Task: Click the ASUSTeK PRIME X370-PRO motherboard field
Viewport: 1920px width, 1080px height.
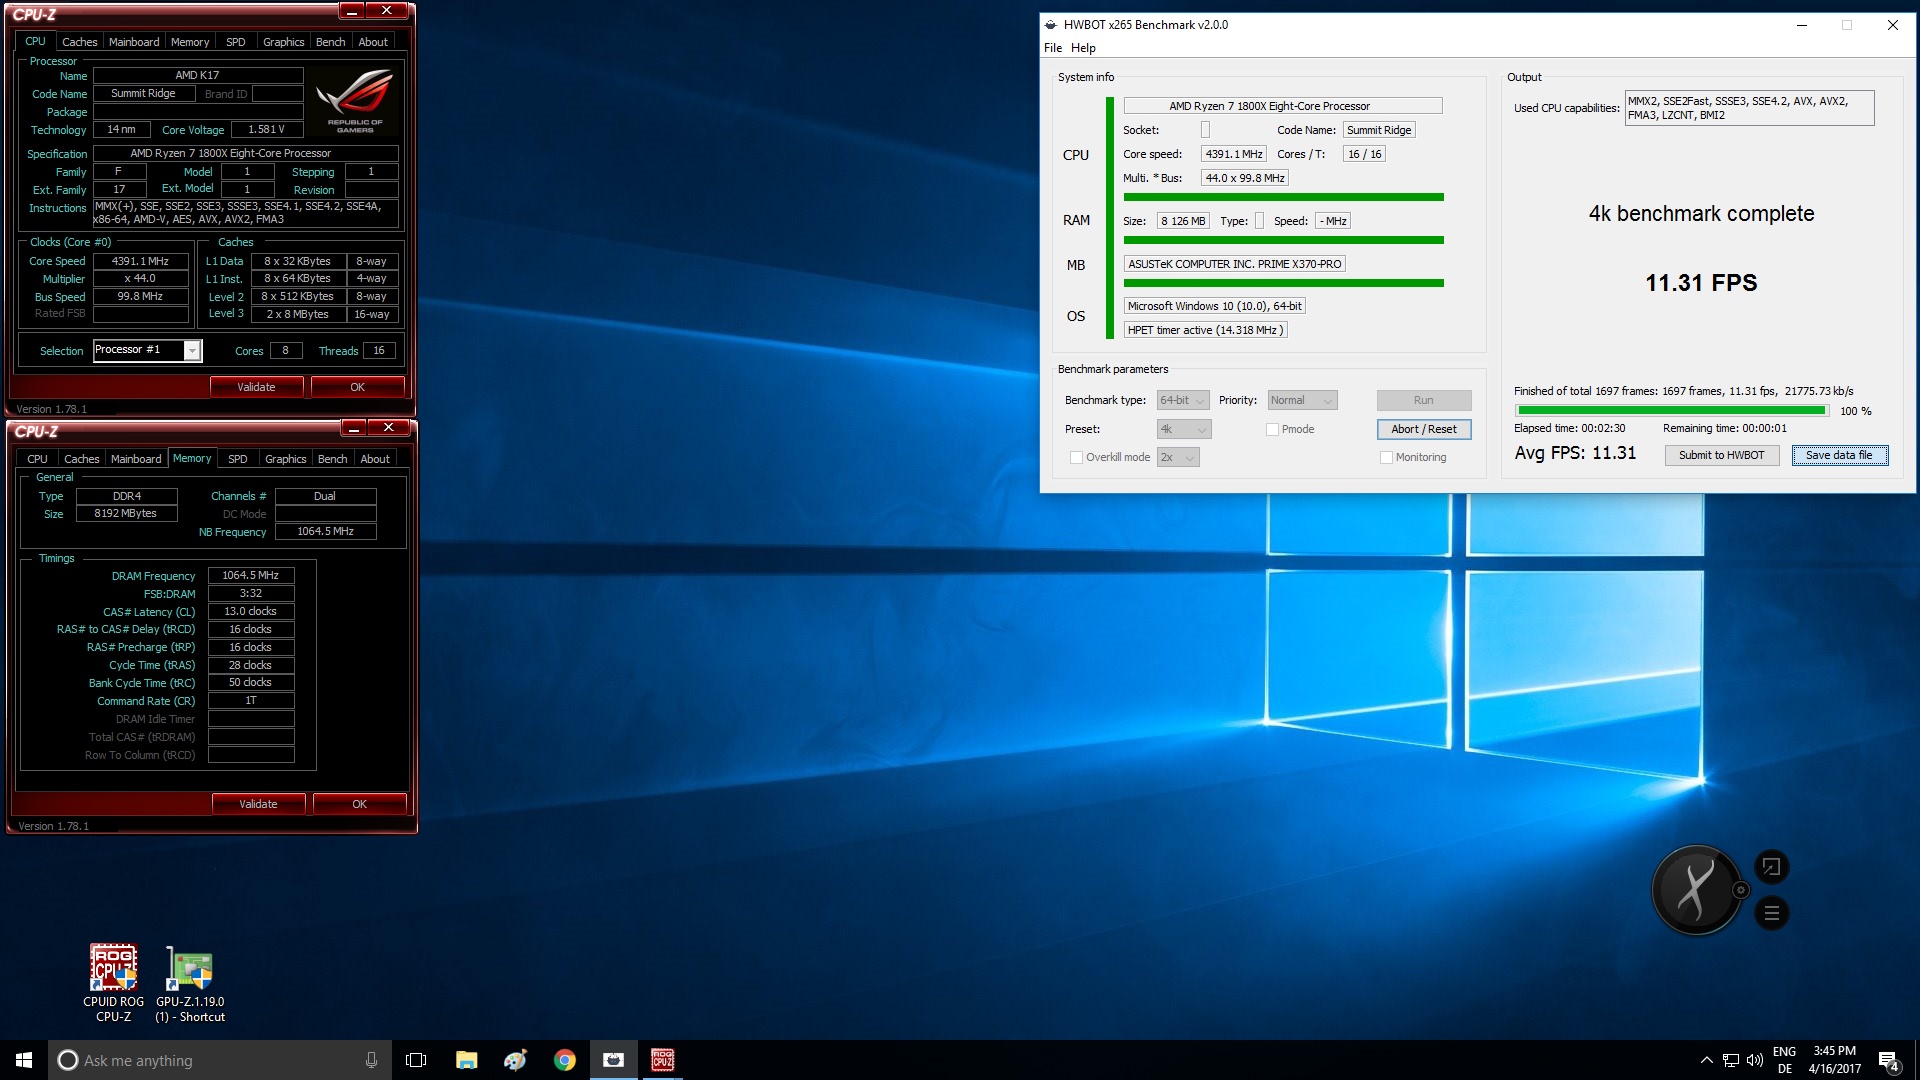Action: (1234, 265)
